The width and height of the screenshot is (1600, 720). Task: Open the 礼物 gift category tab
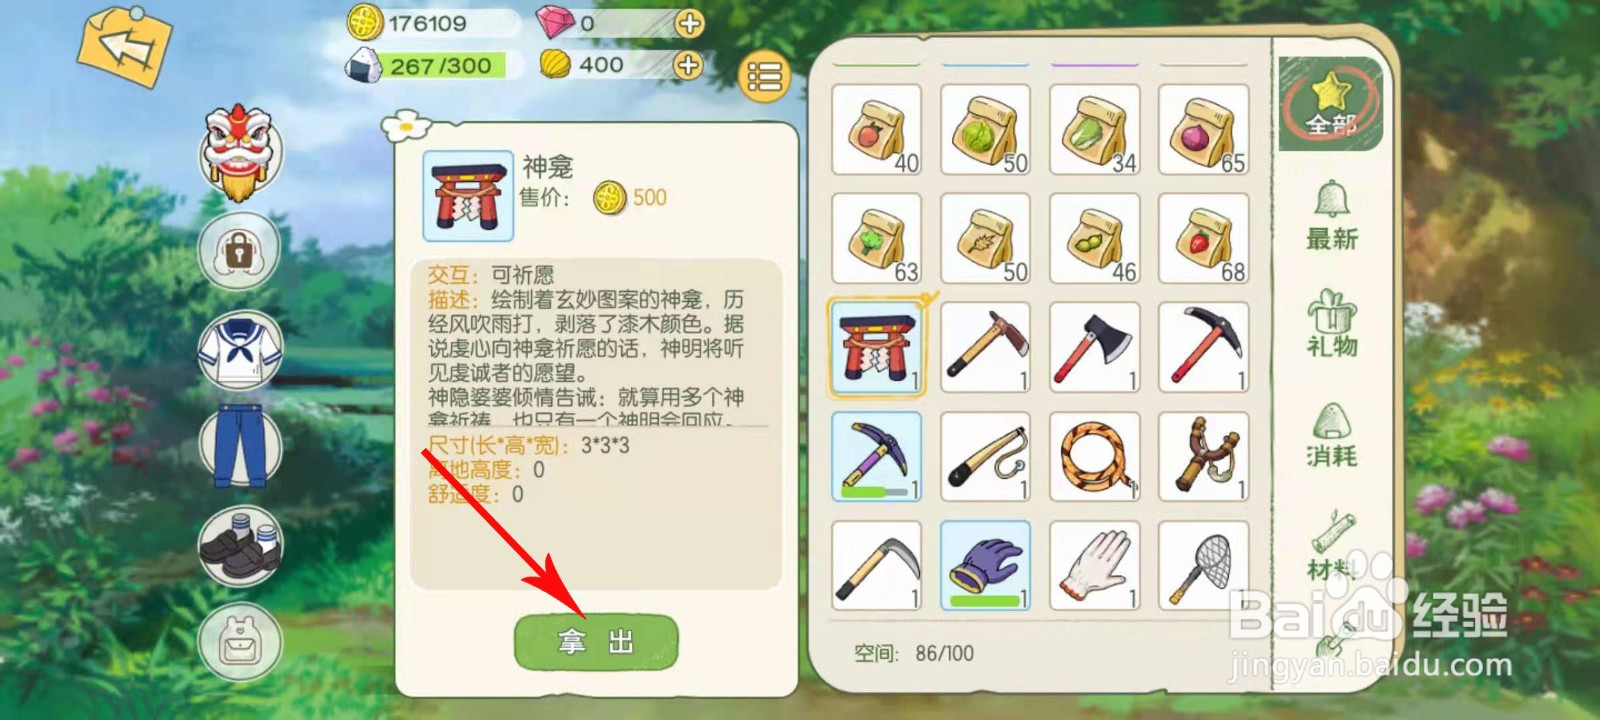coord(1331,324)
